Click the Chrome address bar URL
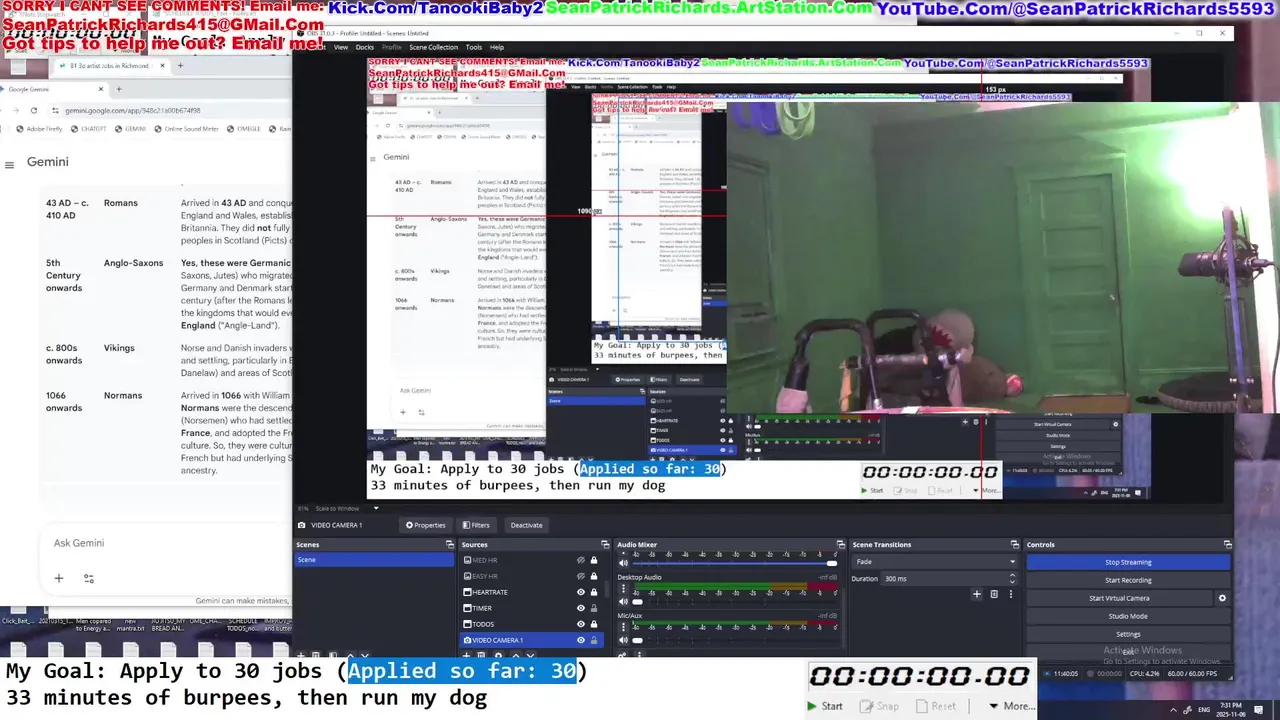The width and height of the screenshot is (1280, 720). tap(133, 111)
